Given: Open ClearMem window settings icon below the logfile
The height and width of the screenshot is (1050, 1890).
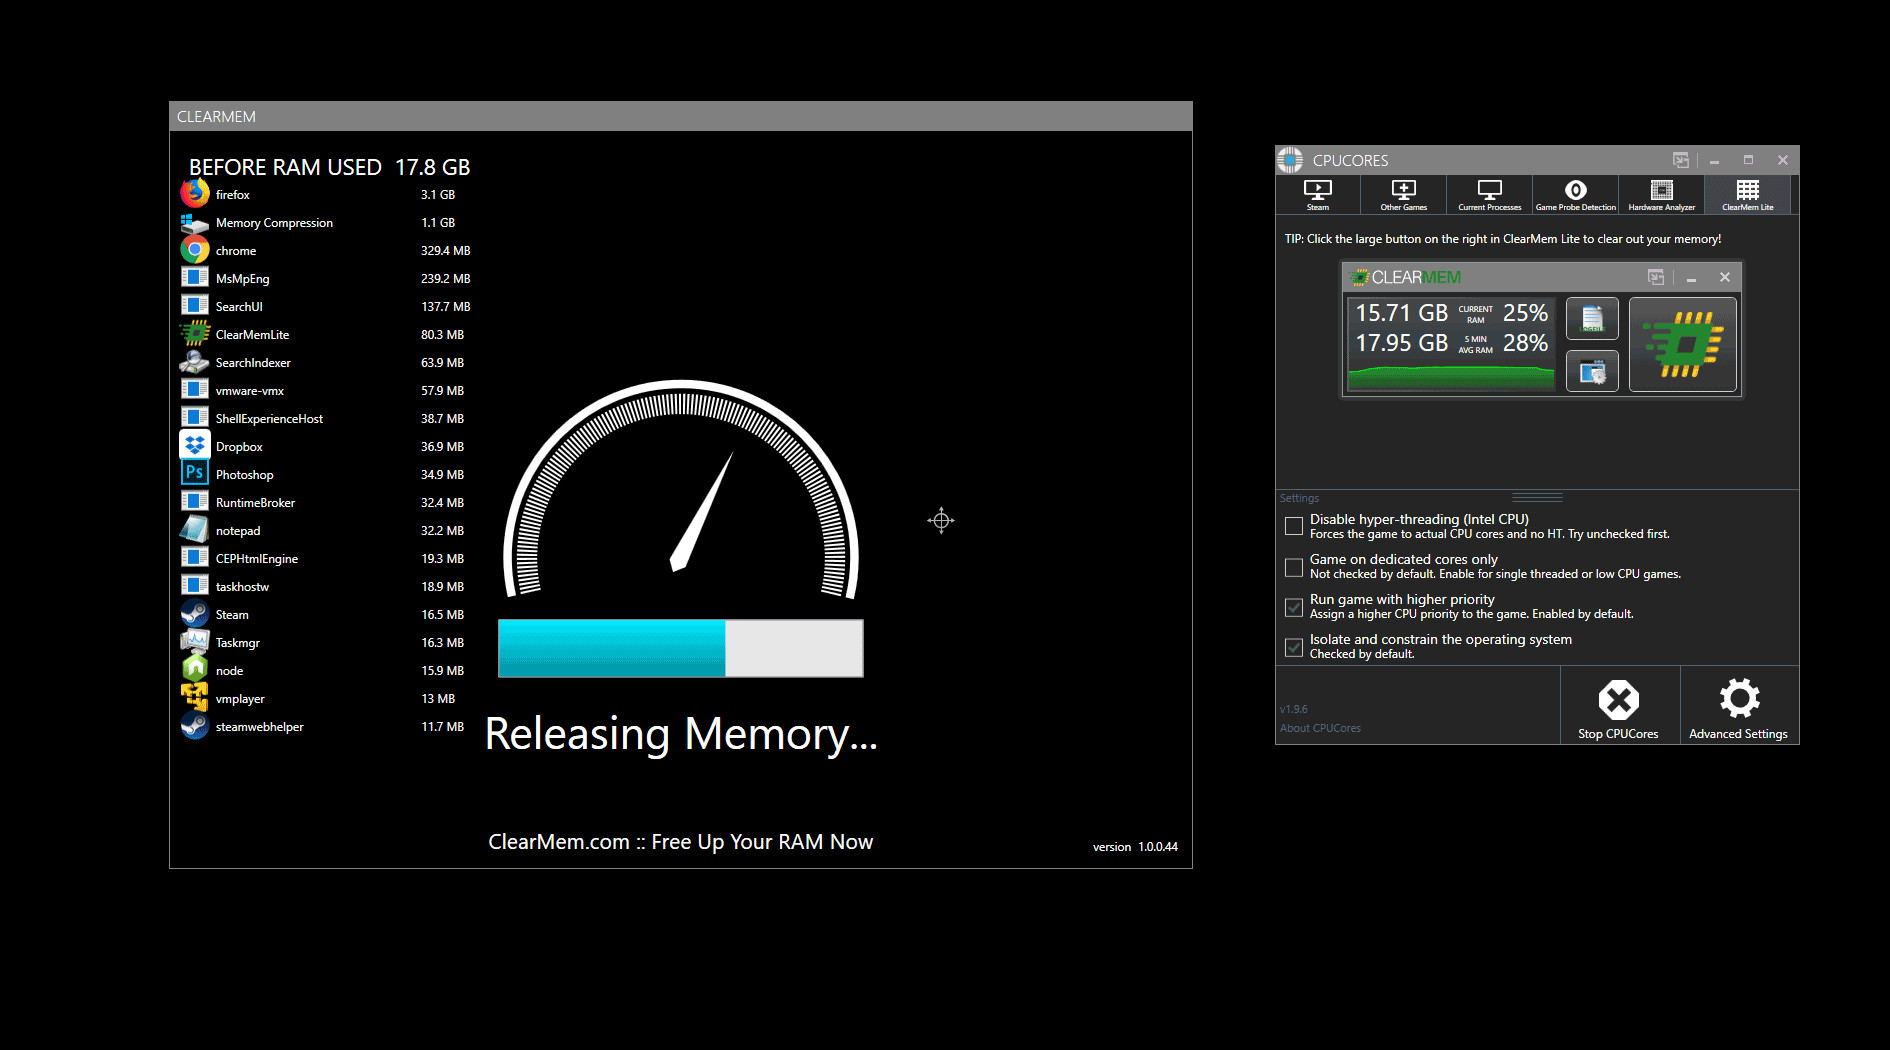Looking at the screenshot, I should 1592,370.
